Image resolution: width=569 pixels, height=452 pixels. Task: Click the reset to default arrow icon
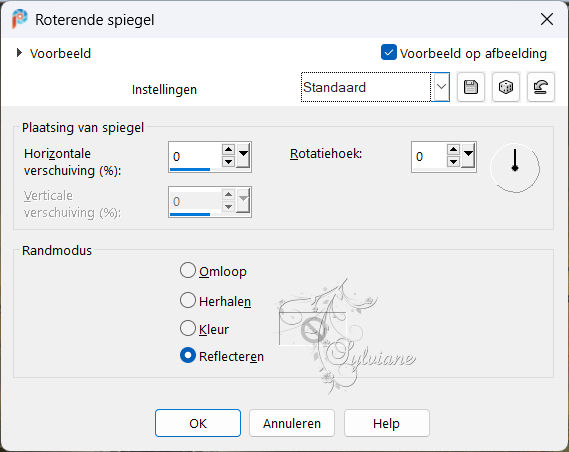click(x=541, y=87)
